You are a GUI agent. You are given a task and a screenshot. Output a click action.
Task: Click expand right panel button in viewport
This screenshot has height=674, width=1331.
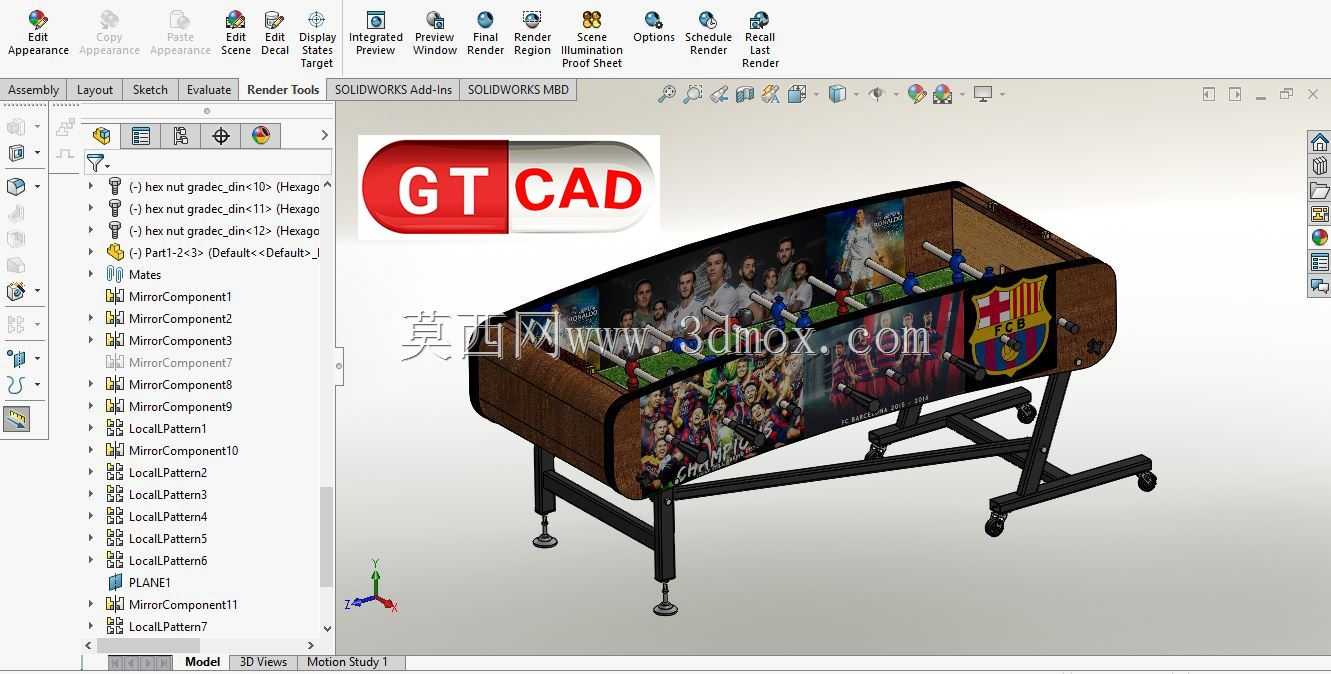(1235, 94)
